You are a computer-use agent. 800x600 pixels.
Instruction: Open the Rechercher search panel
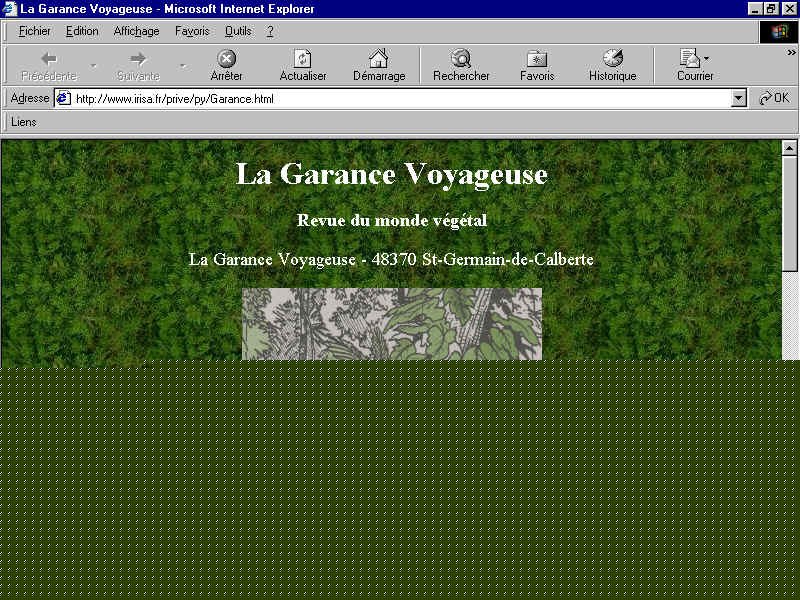click(461, 66)
